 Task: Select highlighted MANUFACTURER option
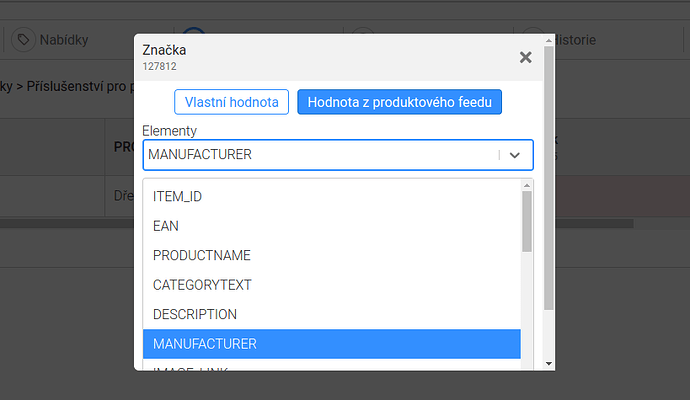pyautogui.click(x=332, y=344)
